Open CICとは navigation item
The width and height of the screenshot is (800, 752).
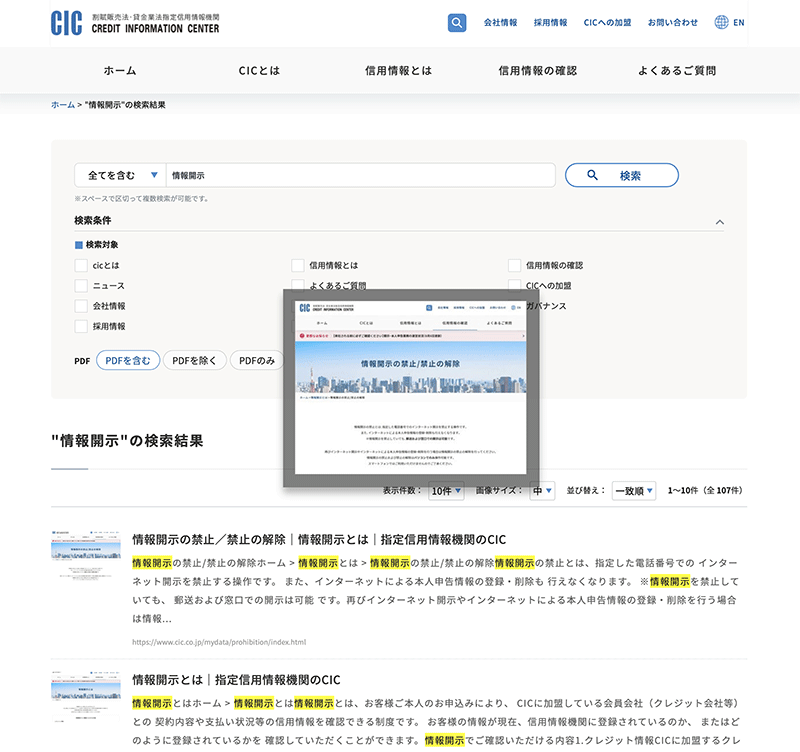click(x=259, y=70)
